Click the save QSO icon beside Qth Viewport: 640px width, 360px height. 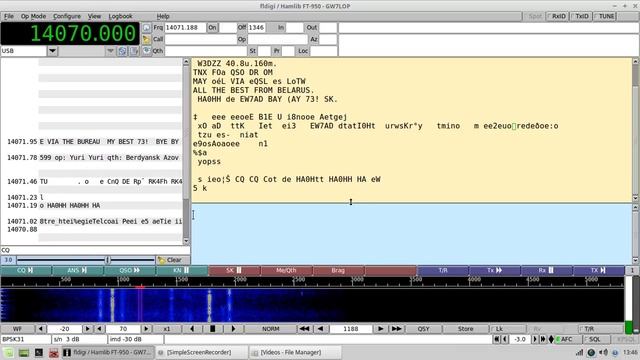pyautogui.click(x=147, y=51)
